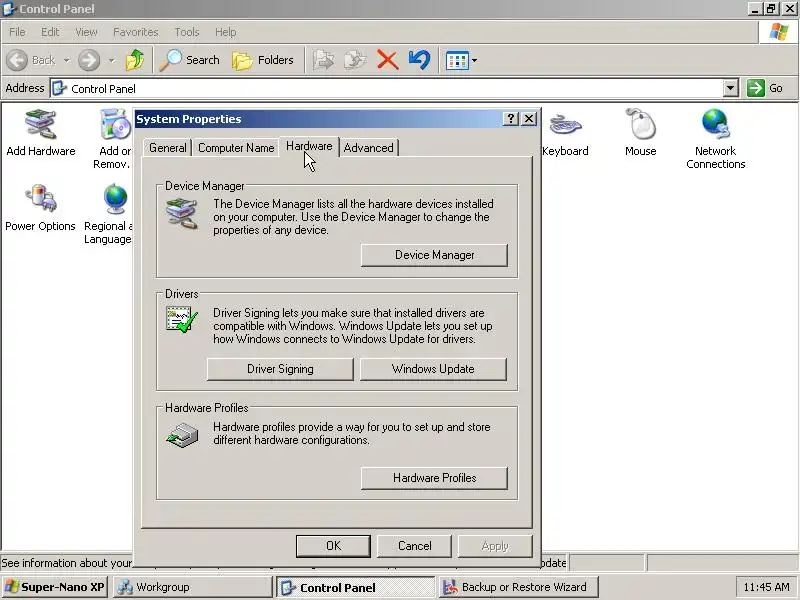The width and height of the screenshot is (800, 600).
Task: Switch to the General tab
Action: pyautogui.click(x=168, y=148)
